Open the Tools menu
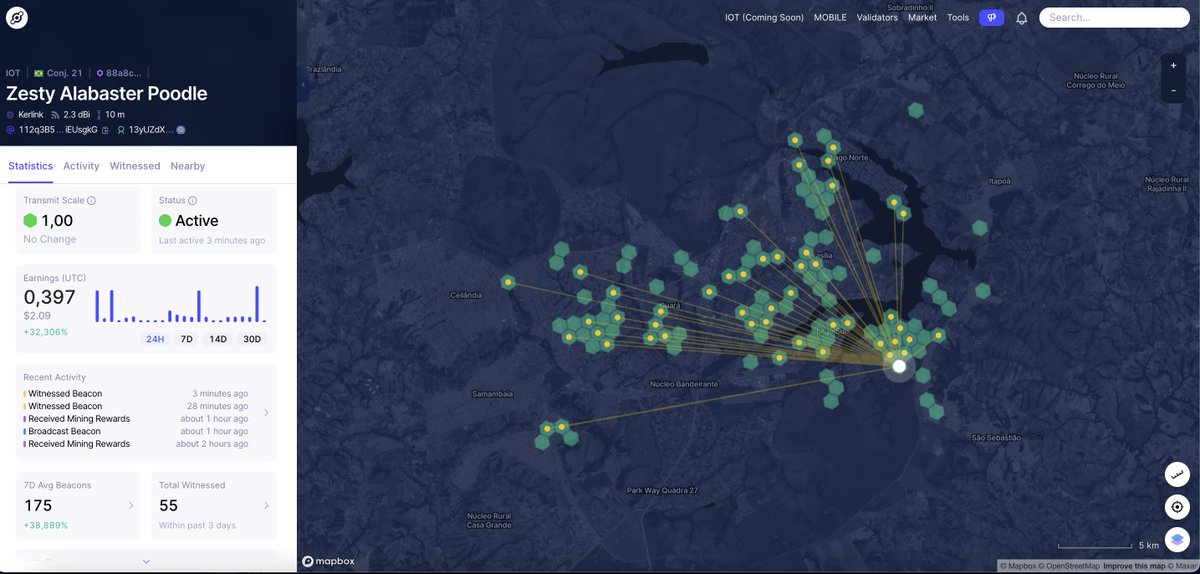Viewport: 1200px width, 574px height. click(x=958, y=18)
